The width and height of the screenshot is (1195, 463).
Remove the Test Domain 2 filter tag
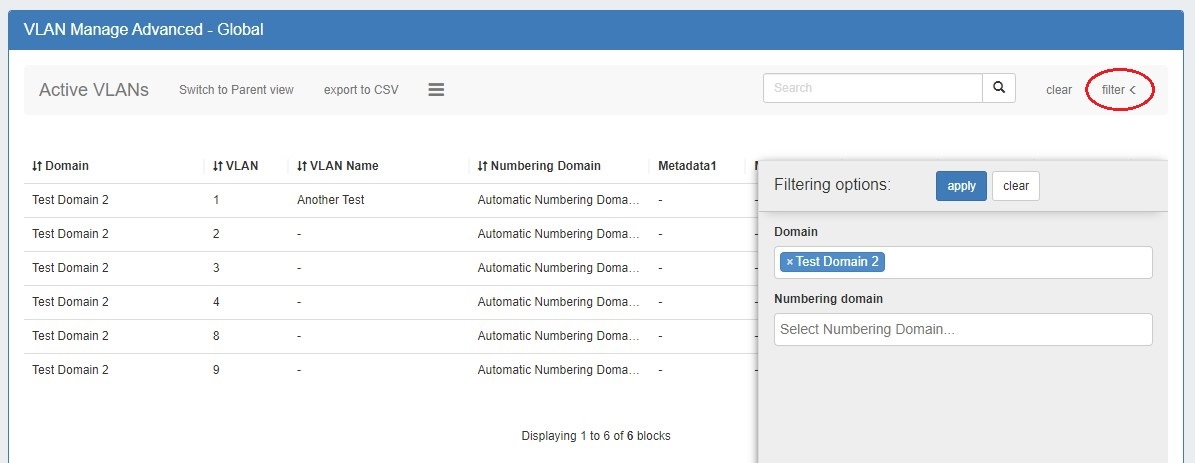click(x=789, y=262)
